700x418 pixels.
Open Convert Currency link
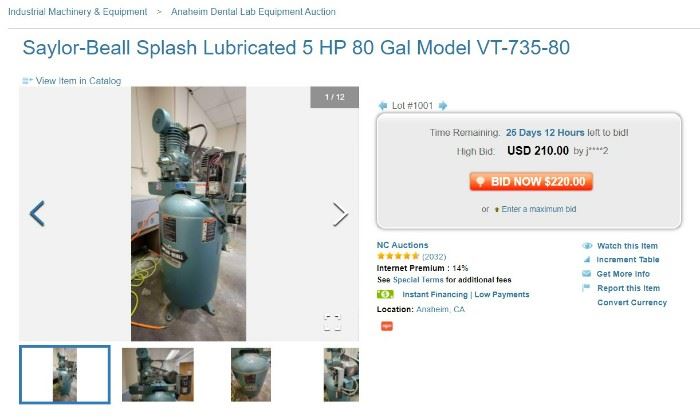(x=632, y=302)
